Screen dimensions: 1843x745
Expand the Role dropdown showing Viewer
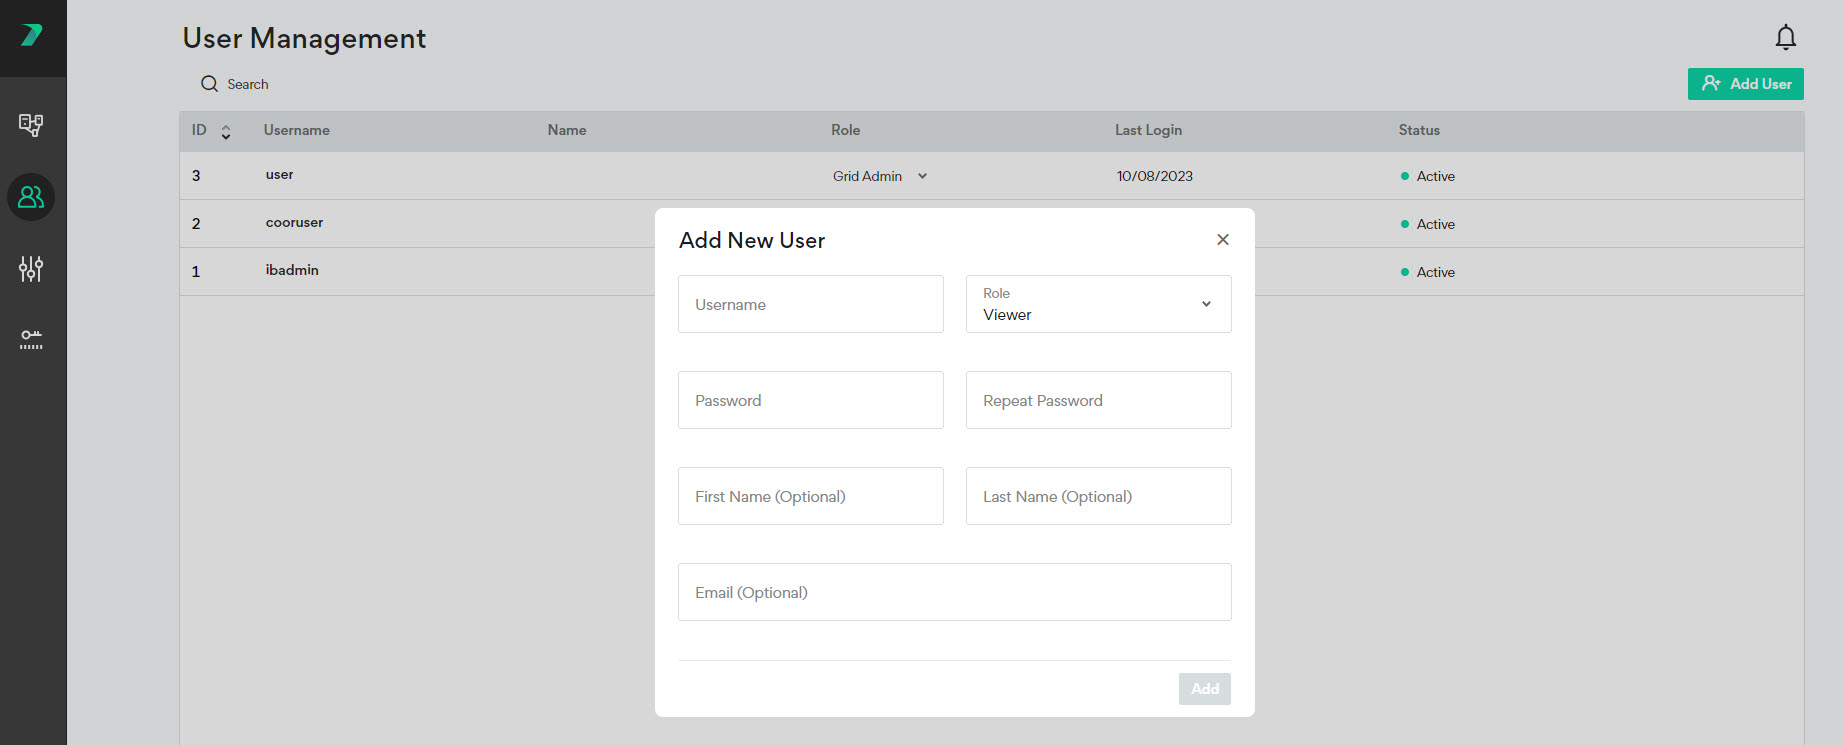point(1098,304)
